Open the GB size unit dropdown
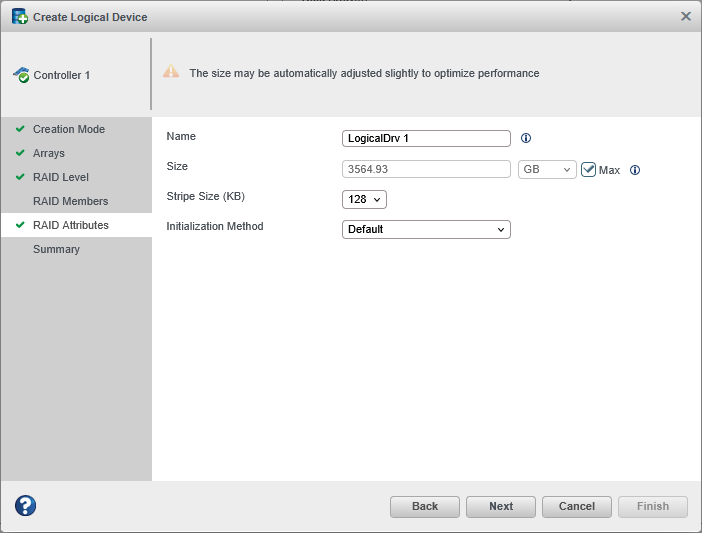Screen dimensions: 702x533 coord(547,169)
